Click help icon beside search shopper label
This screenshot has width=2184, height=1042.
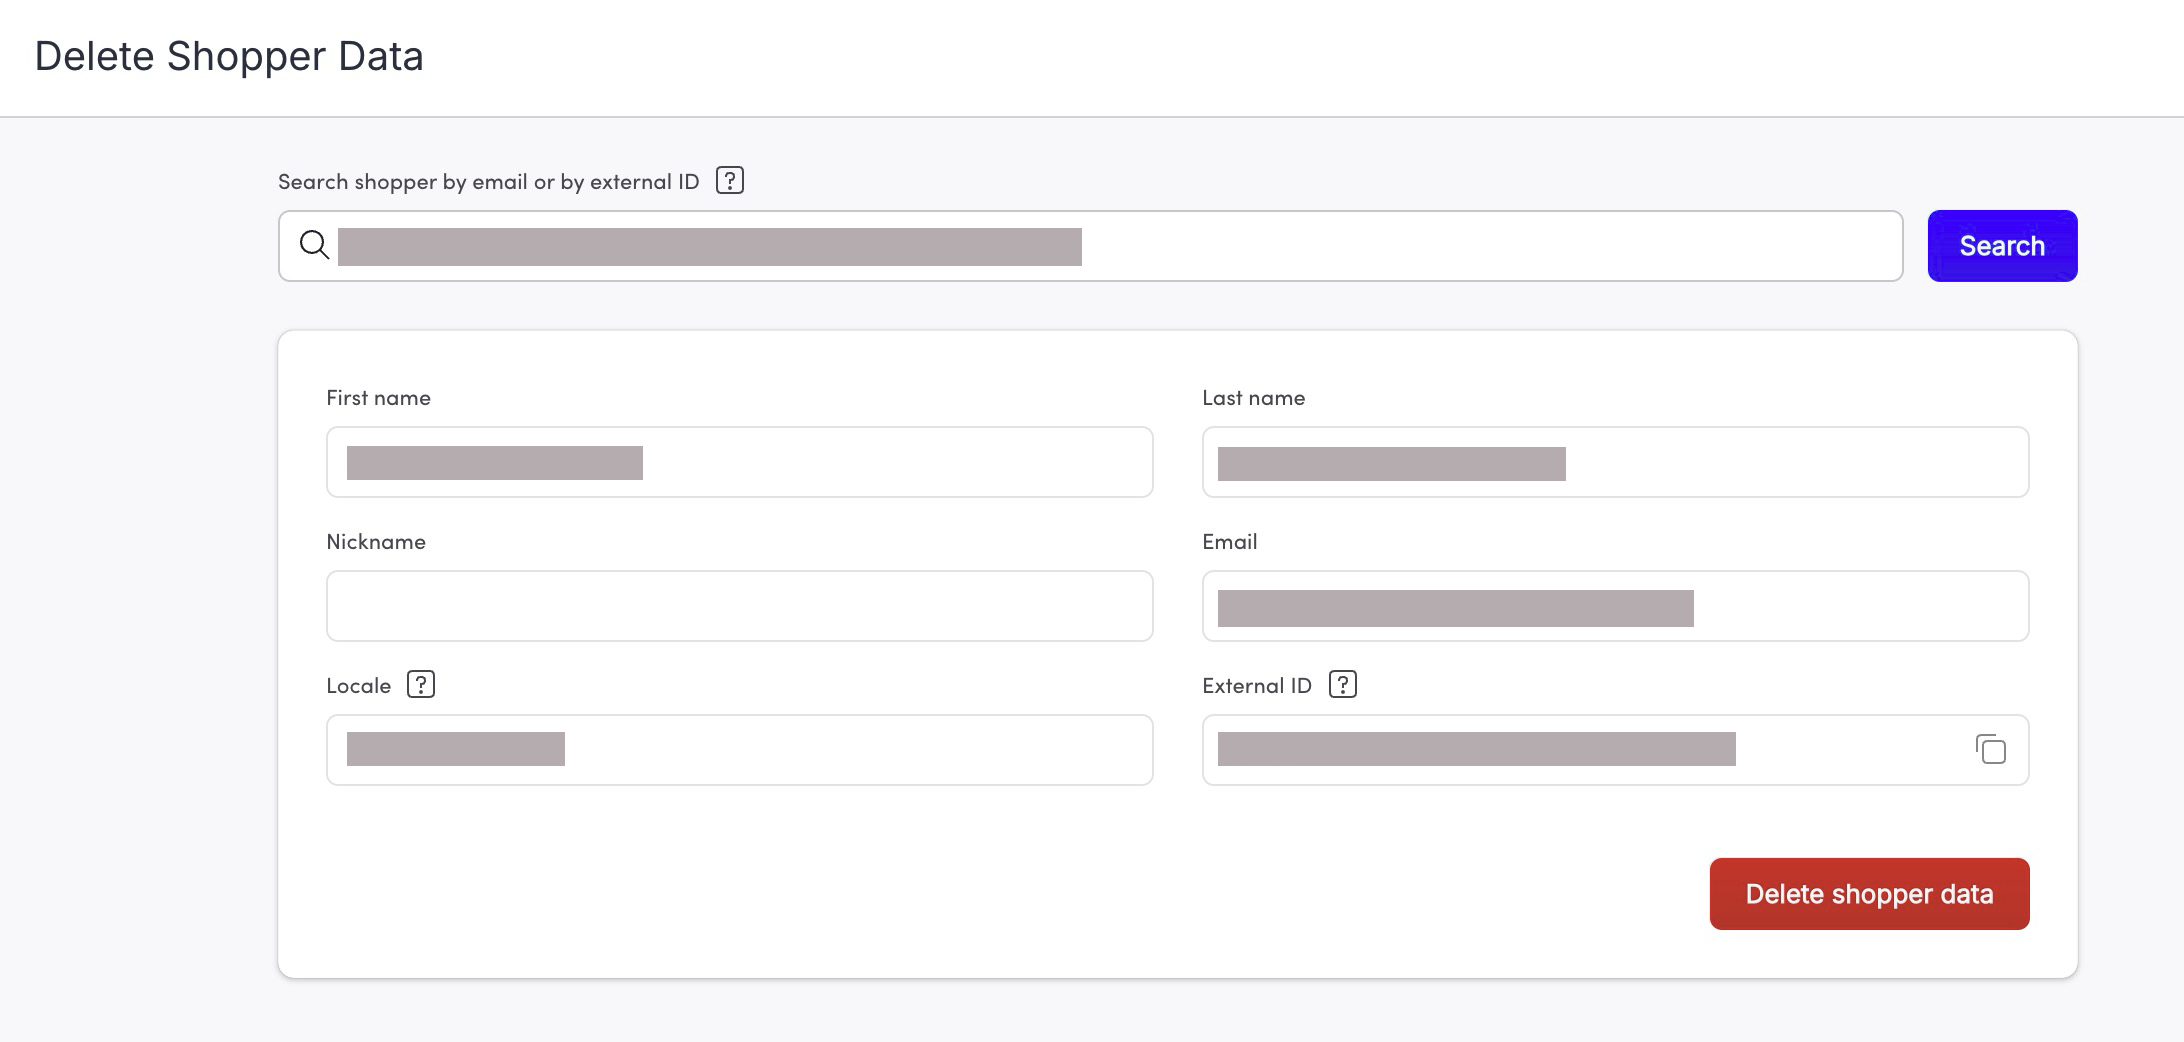pos(730,181)
